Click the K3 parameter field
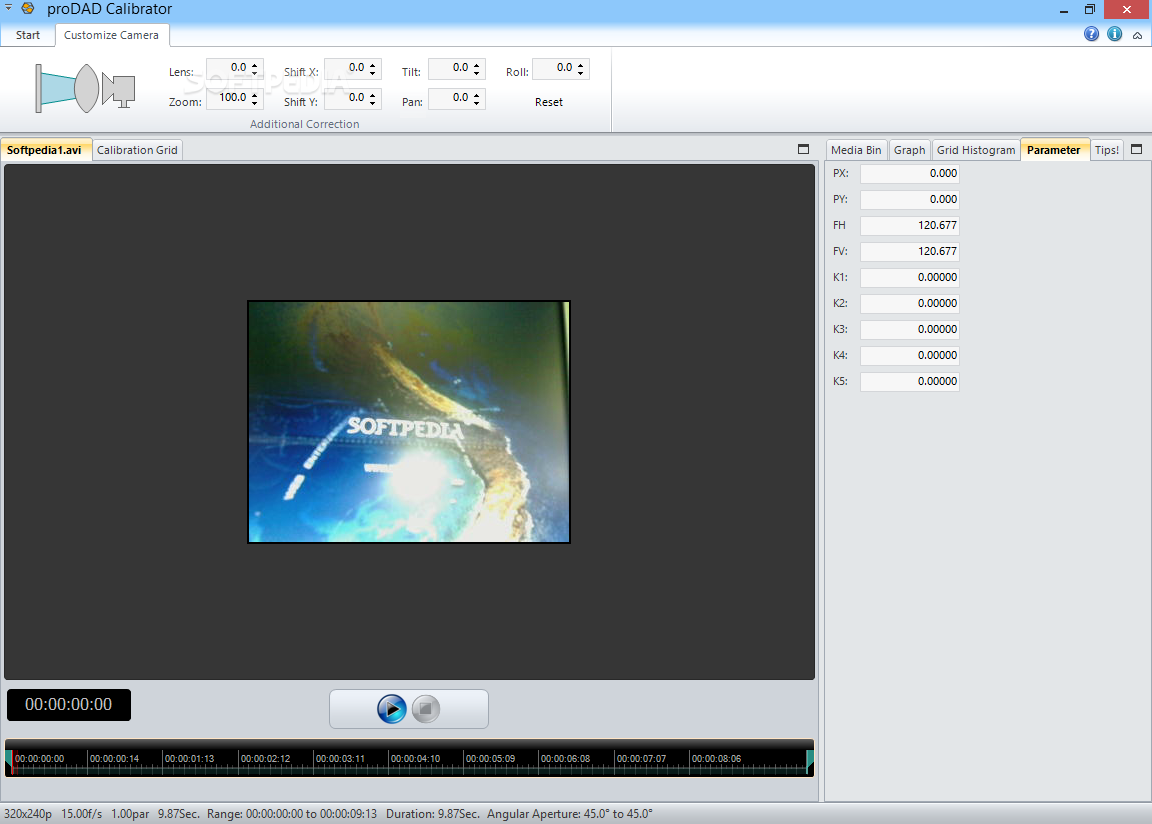1152x824 pixels. point(910,329)
